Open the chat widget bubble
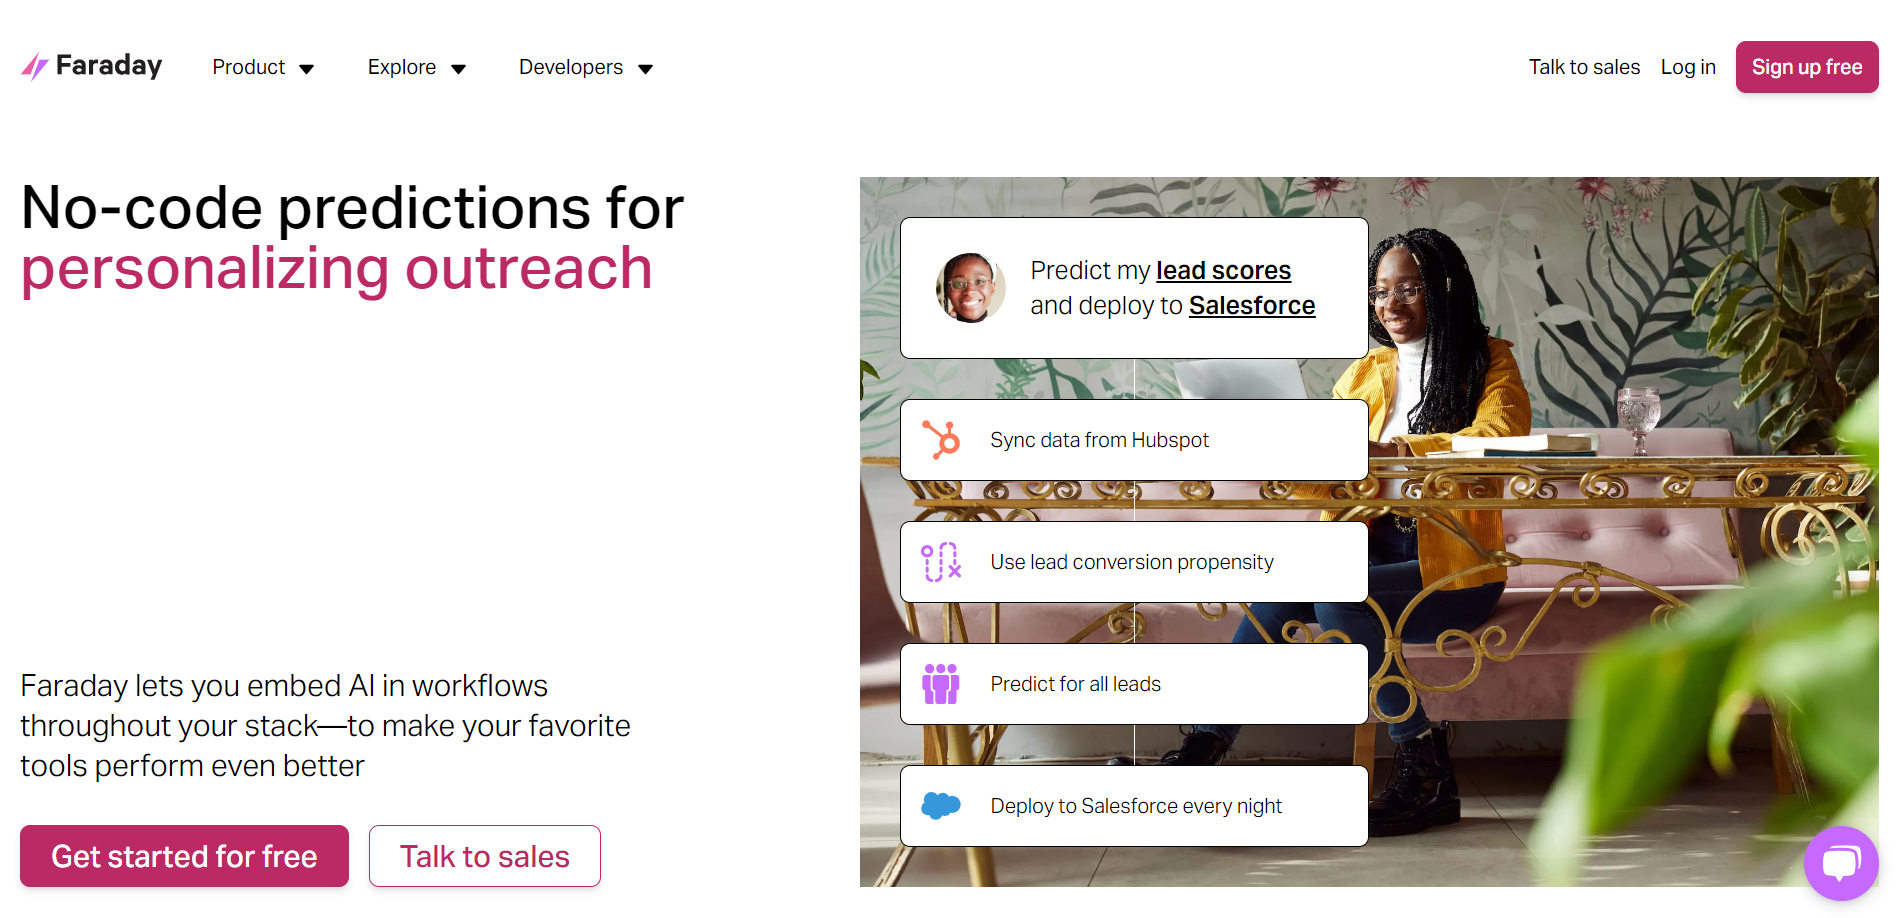Viewport: 1897px width, 918px height. (1840, 862)
